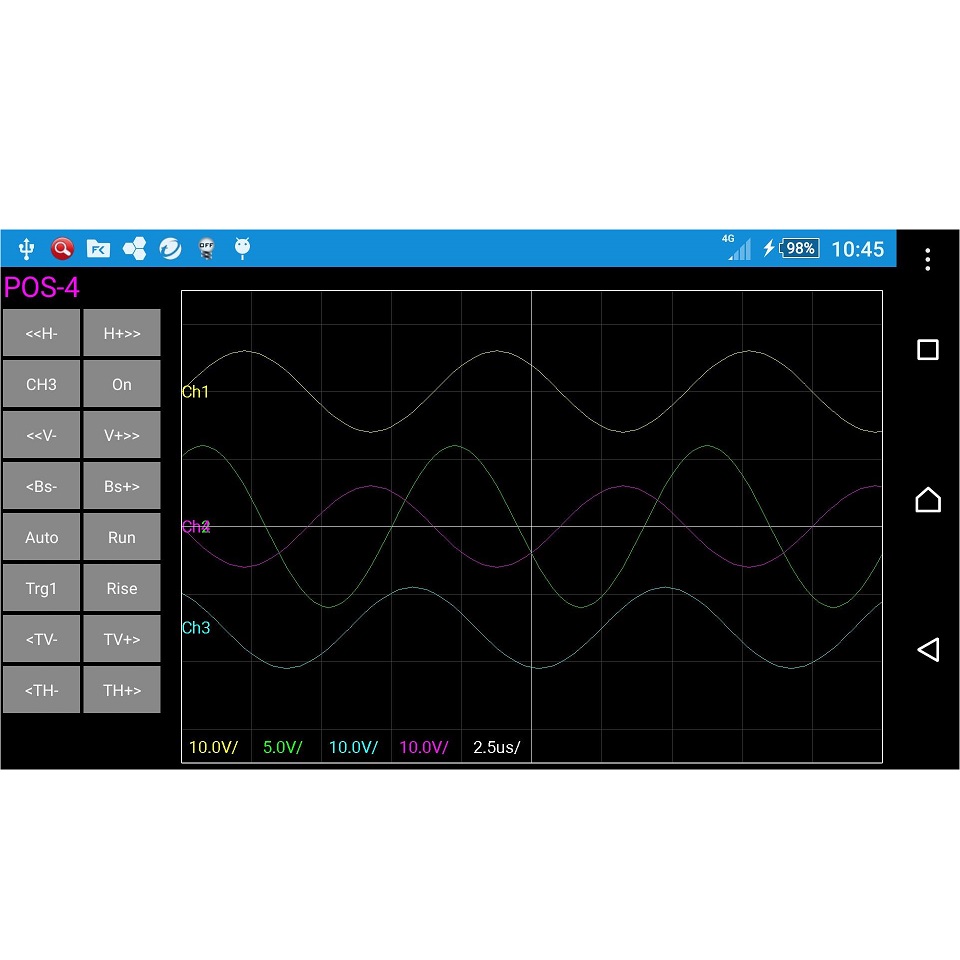
Task: Change the Trg1 trigger source
Action: [x=41, y=588]
